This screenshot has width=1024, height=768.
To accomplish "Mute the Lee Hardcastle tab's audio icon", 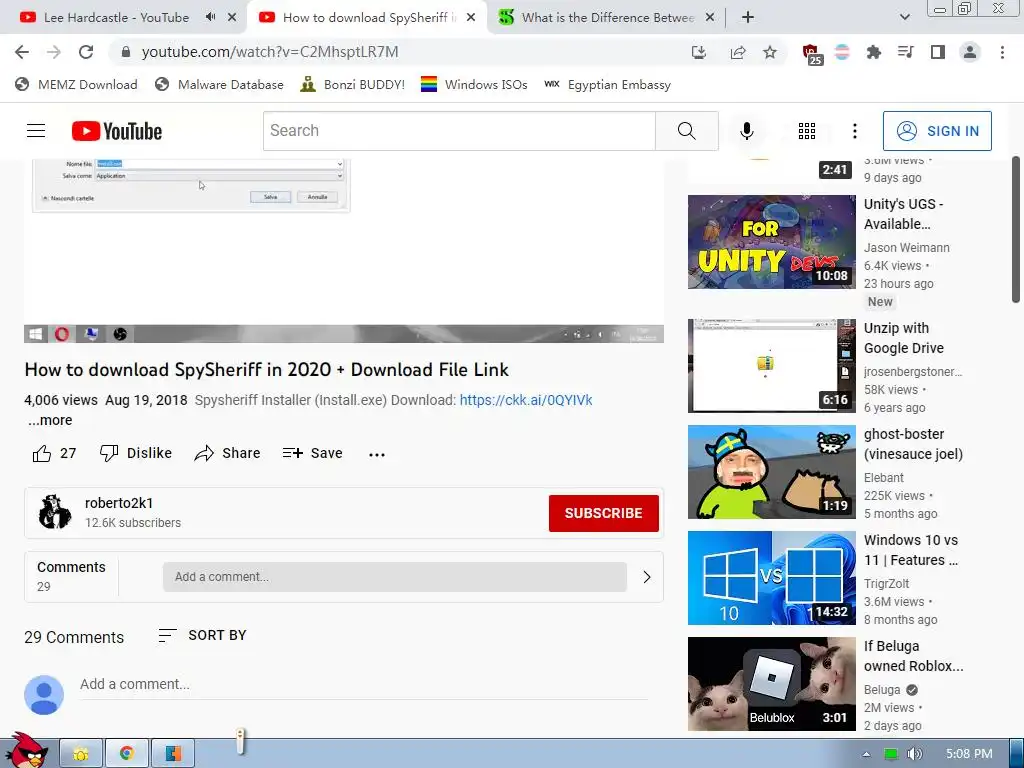I will (210, 17).
